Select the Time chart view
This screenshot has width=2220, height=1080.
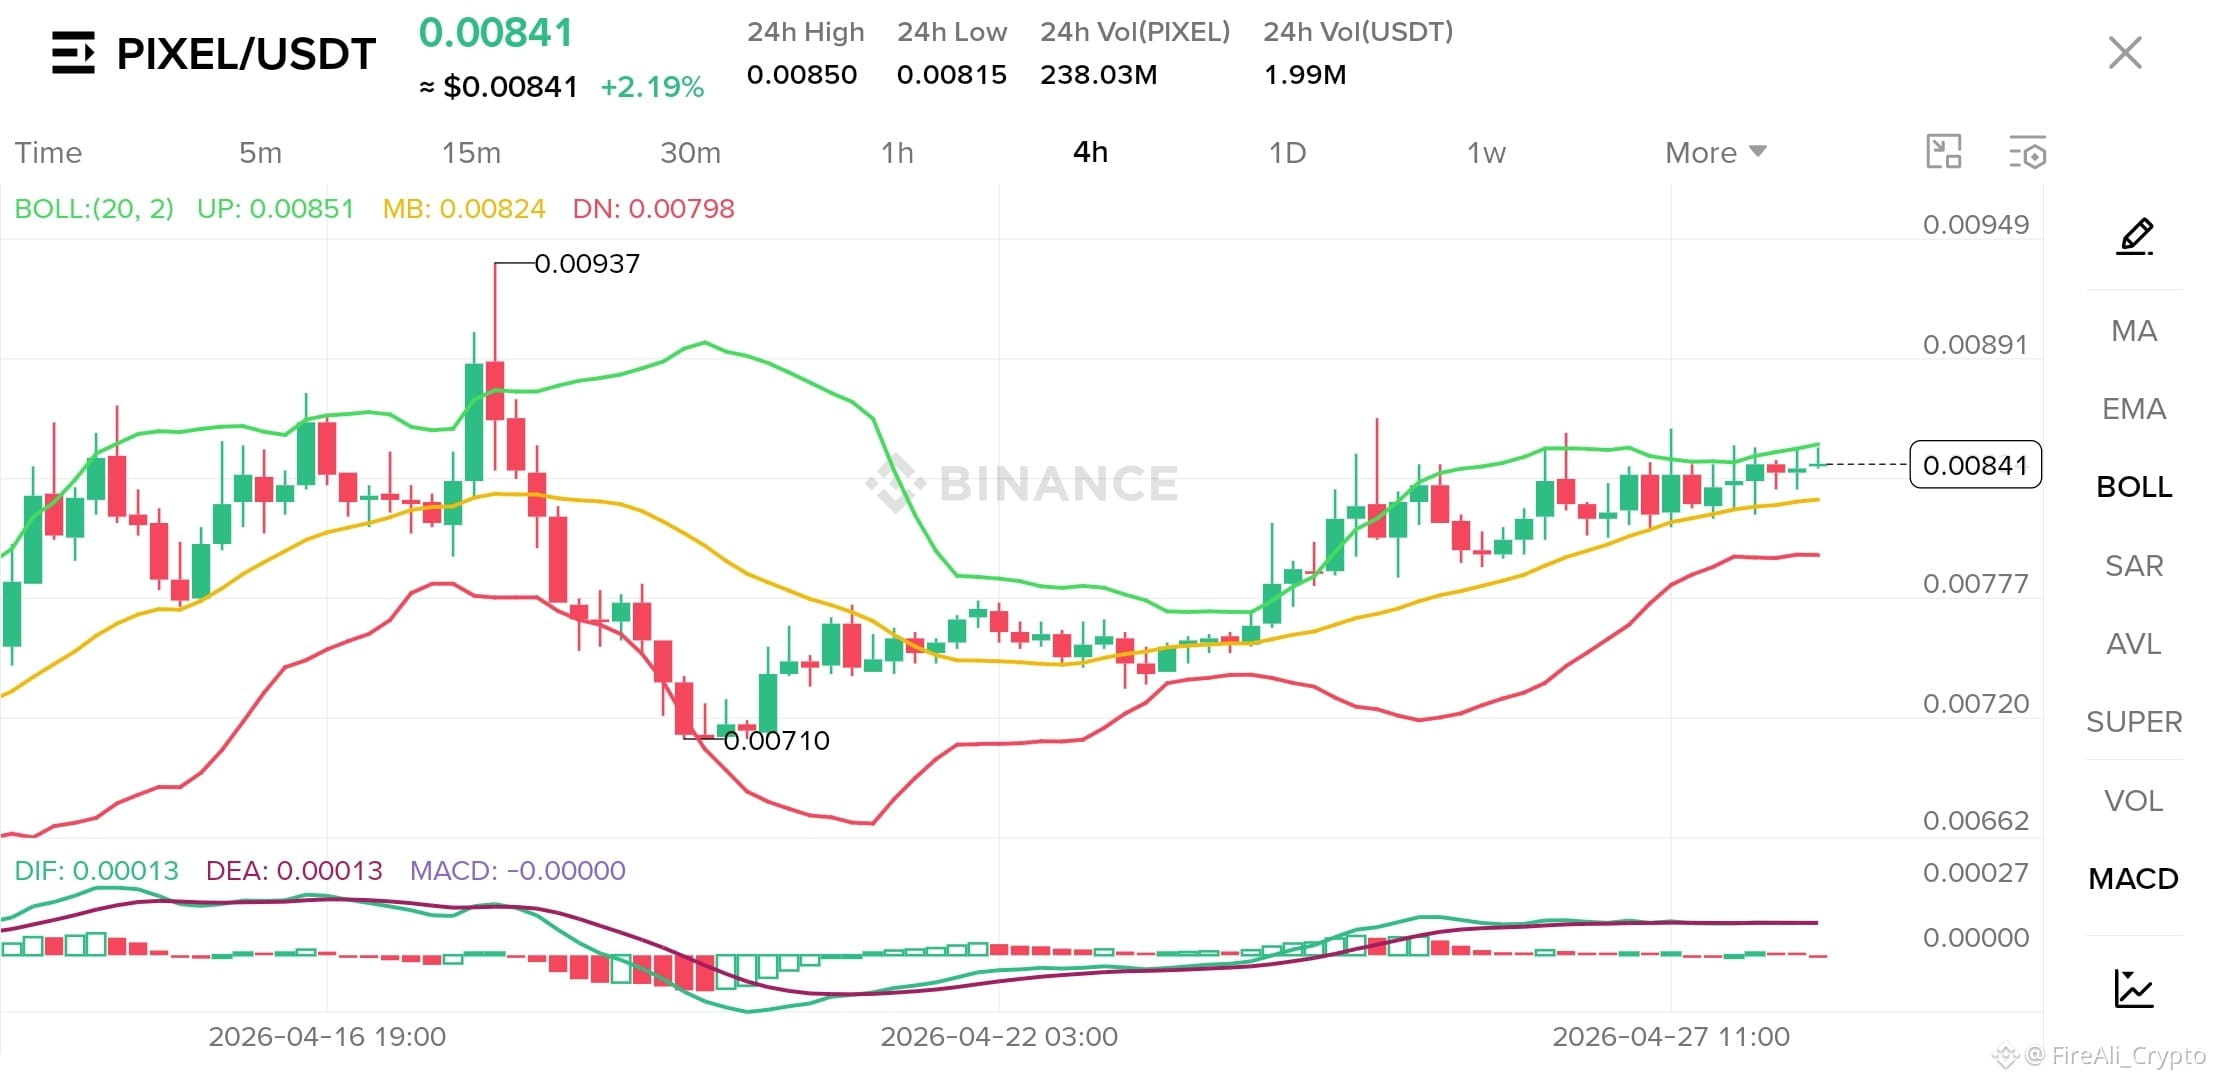point(48,152)
